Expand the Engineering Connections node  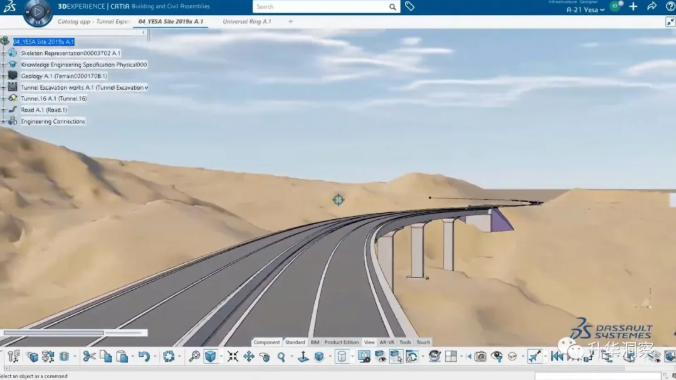coord(3,122)
